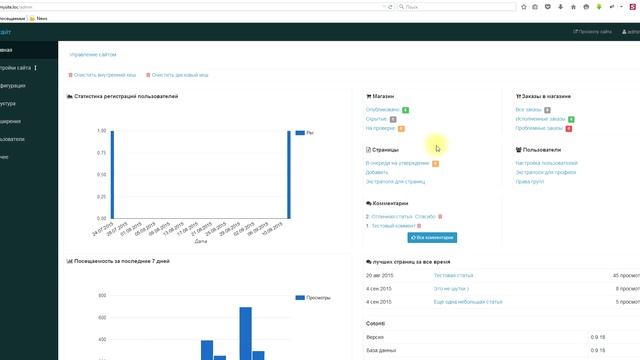Open the 'На проверке' shop link
640x360 pixels.
tap(380, 128)
